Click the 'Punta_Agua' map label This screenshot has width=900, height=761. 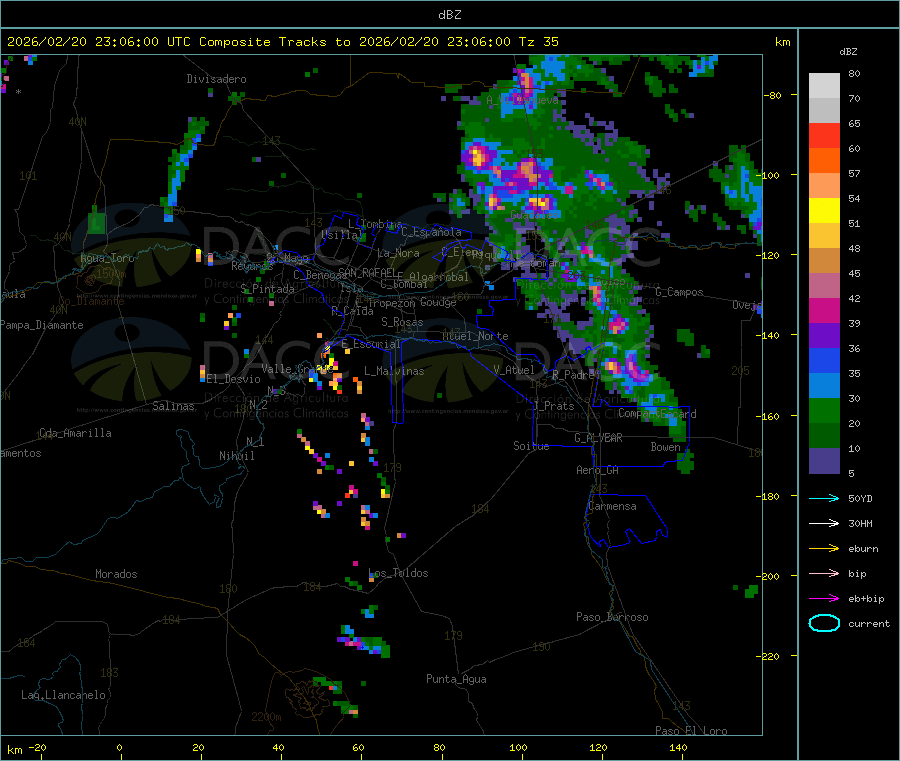coord(456,679)
